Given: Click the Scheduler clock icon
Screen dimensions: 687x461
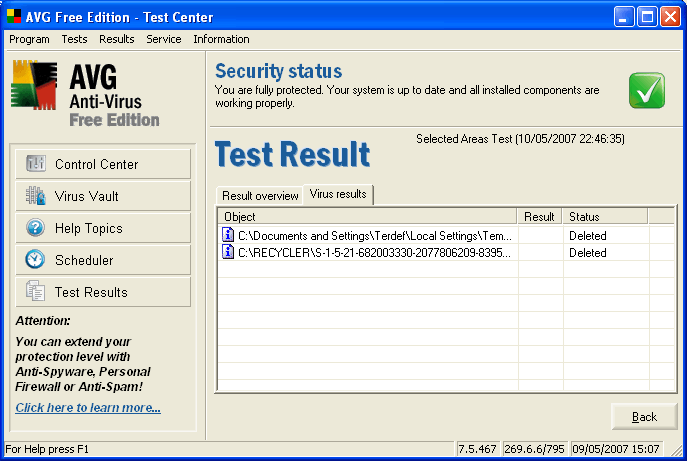Looking at the screenshot, I should click(x=35, y=259).
